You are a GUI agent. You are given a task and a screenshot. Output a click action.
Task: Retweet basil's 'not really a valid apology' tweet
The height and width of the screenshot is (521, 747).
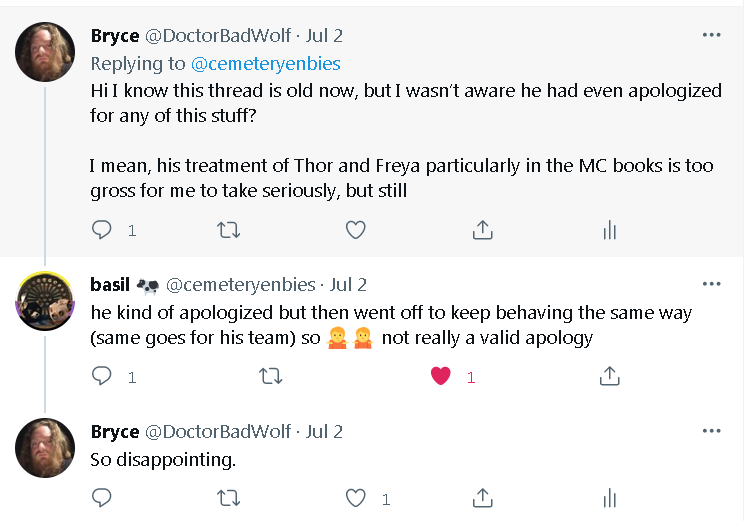270,376
